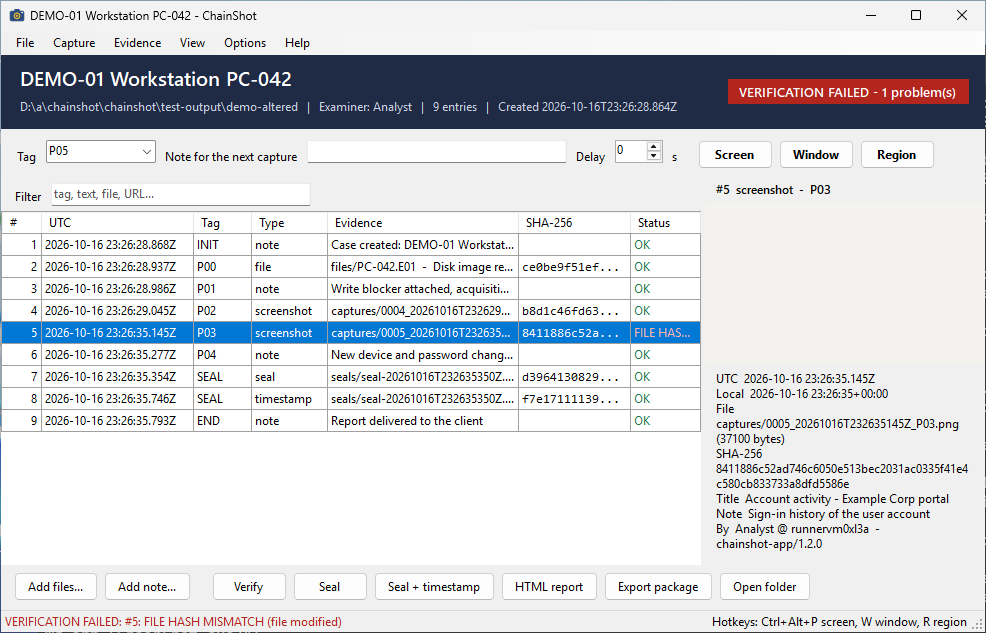Screen dimensions: 986x633
Task: Capture the full Screen
Action: (734, 155)
